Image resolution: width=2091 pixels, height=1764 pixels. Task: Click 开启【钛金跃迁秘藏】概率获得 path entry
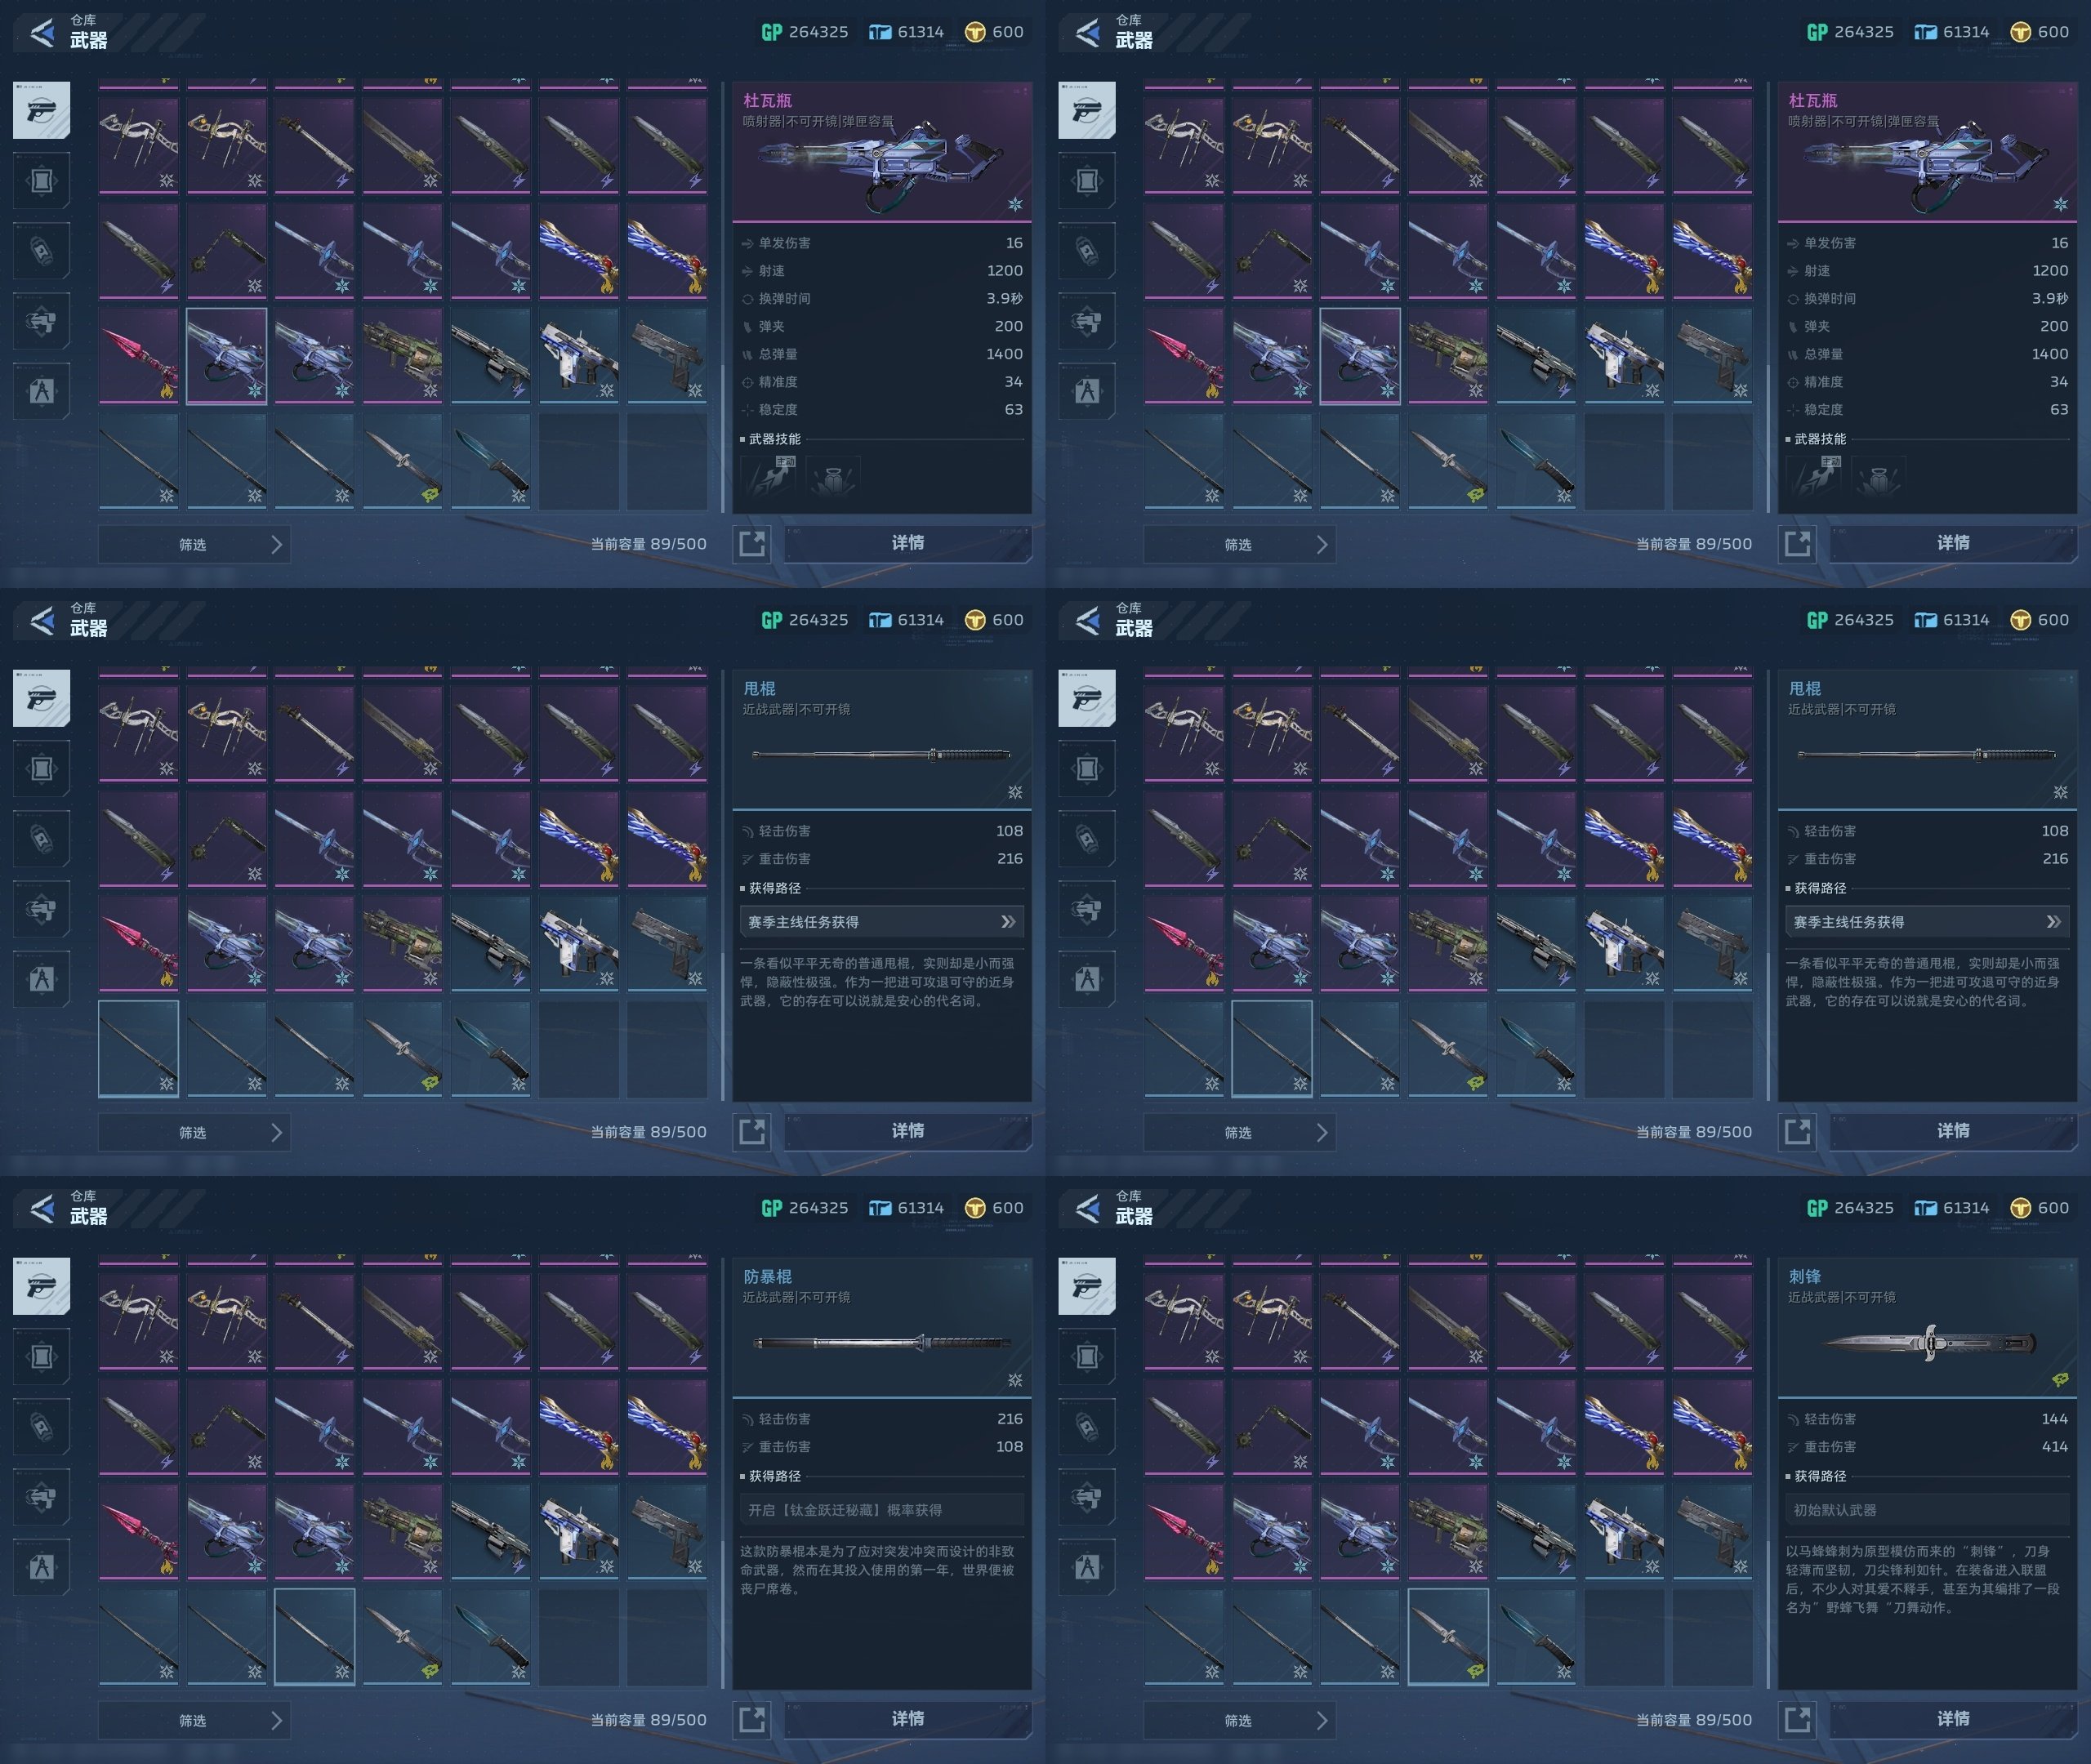coord(881,1510)
